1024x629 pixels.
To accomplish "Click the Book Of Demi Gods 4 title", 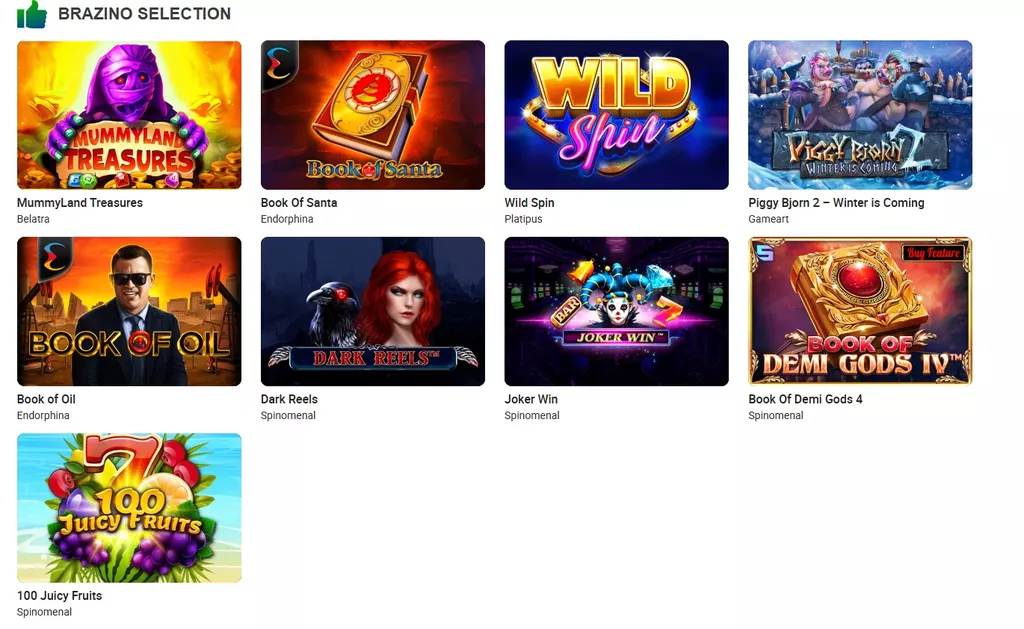I will click(x=805, y=399).
